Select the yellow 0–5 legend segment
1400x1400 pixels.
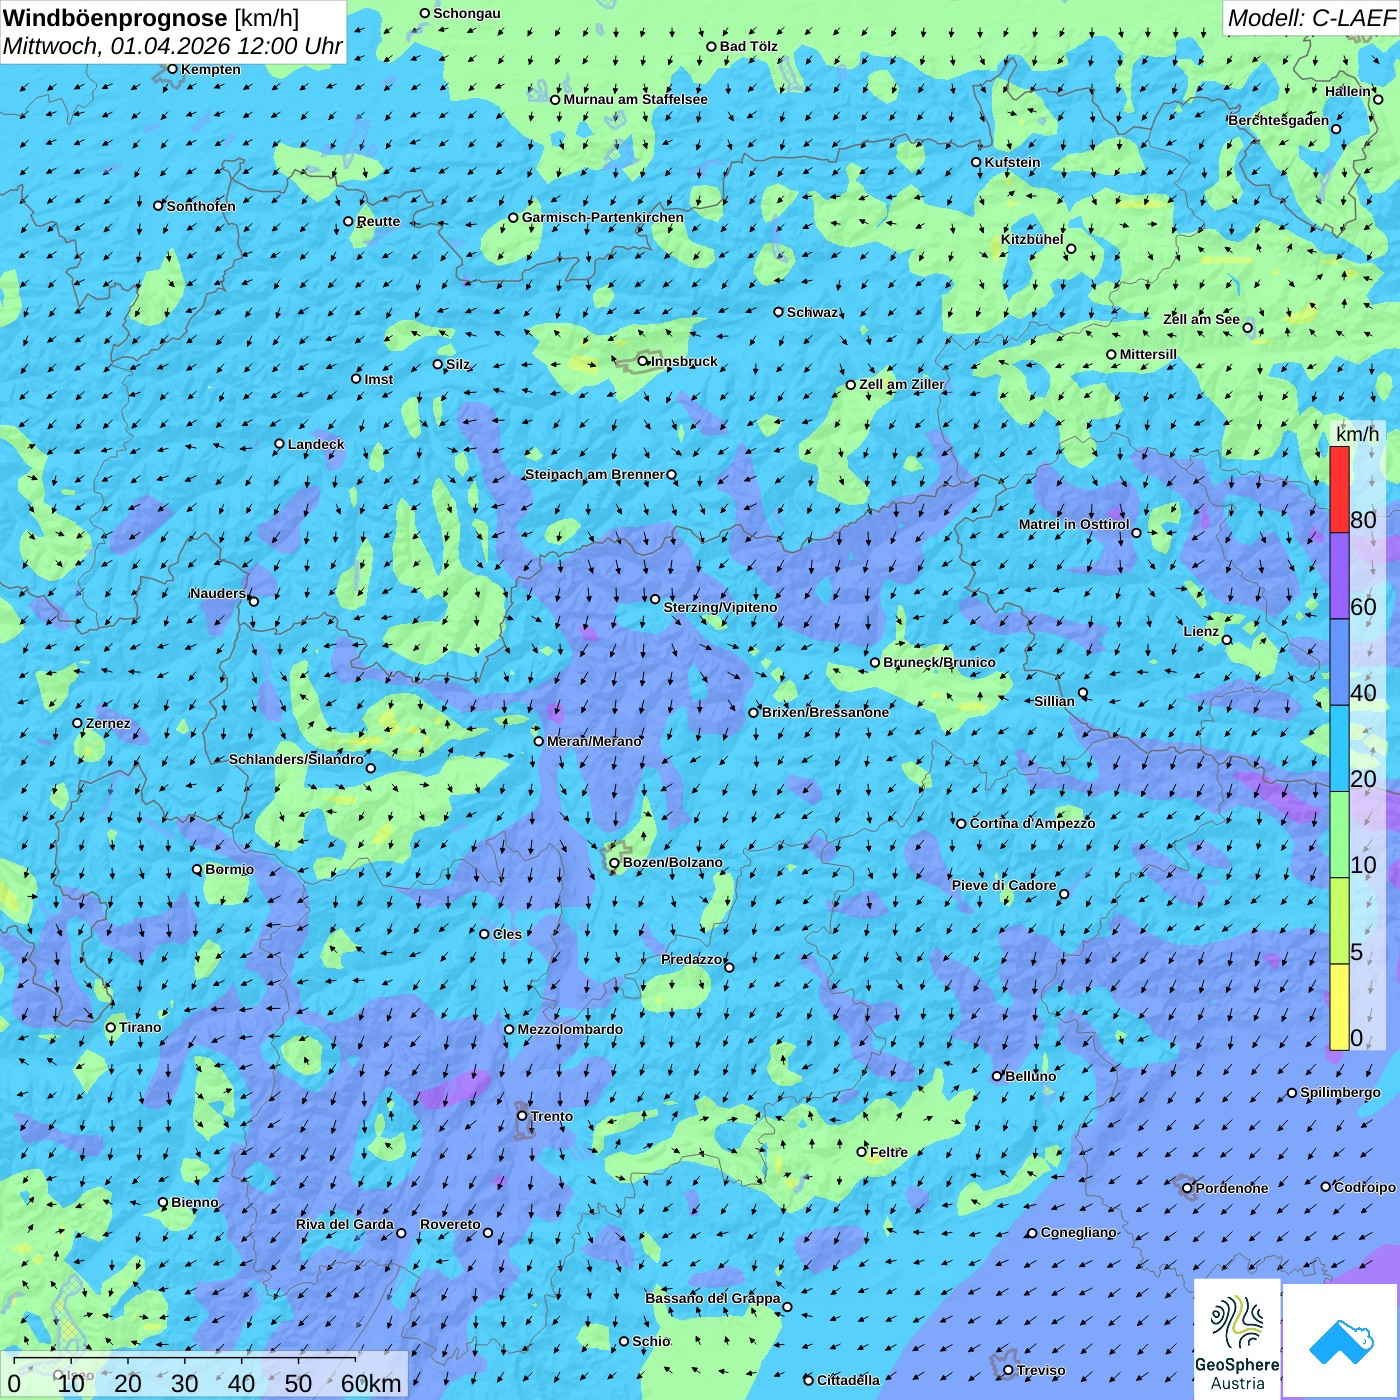(1339, 1007)
